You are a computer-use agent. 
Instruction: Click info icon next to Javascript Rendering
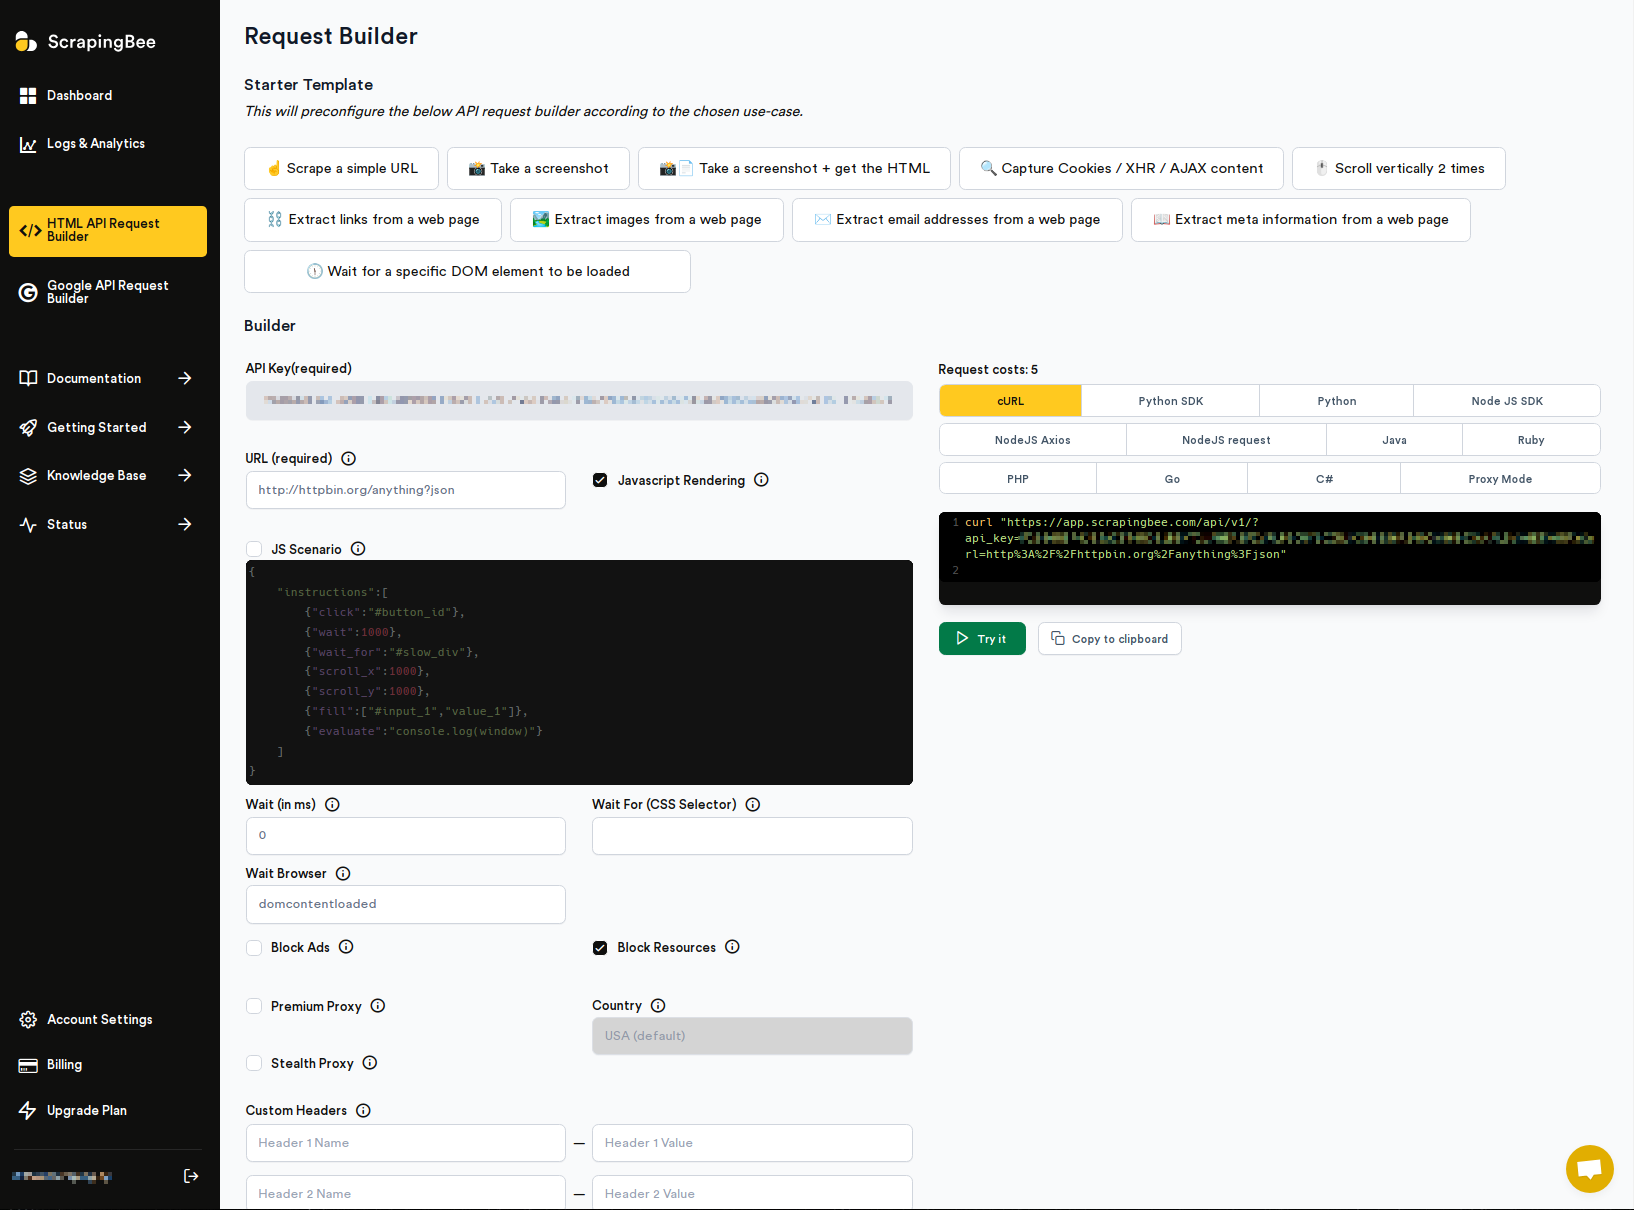[x=761, y=480]
